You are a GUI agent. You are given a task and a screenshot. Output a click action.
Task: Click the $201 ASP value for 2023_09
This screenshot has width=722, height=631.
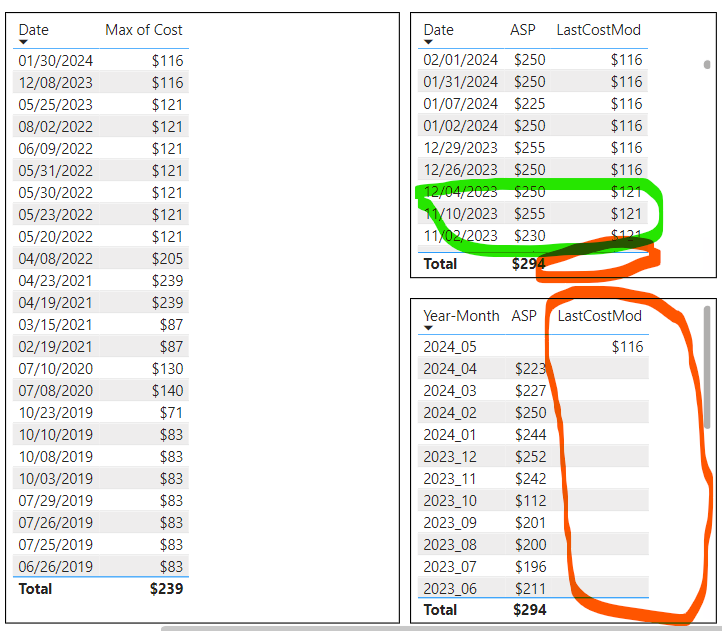(530, 522)
